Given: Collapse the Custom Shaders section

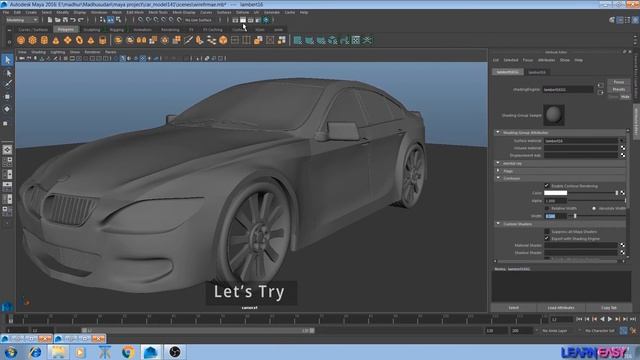Looking at the screenshot, I should pos(498,224).
